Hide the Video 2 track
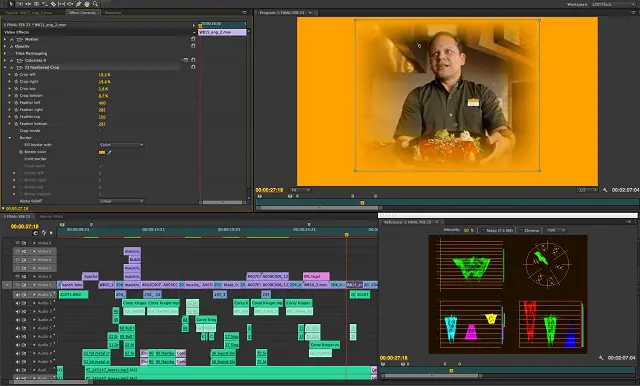The image size is (640, 386). 17,276
